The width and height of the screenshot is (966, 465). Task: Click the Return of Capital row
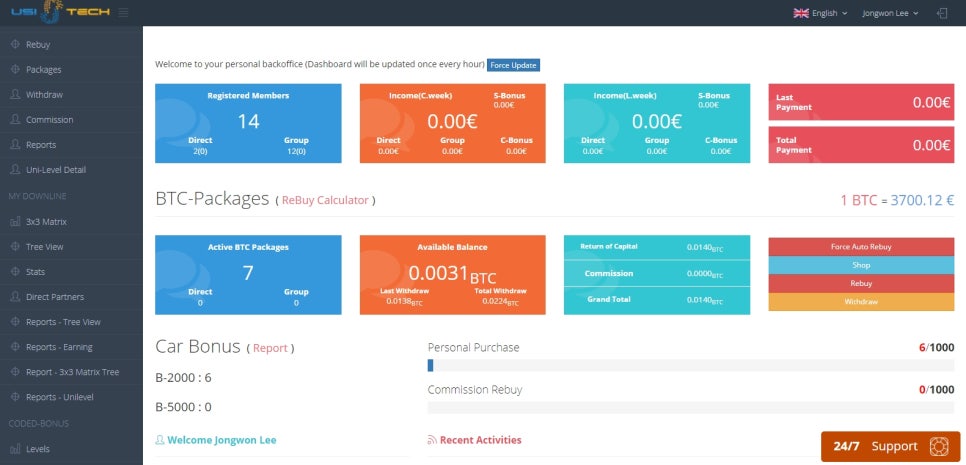pos(657,247)
